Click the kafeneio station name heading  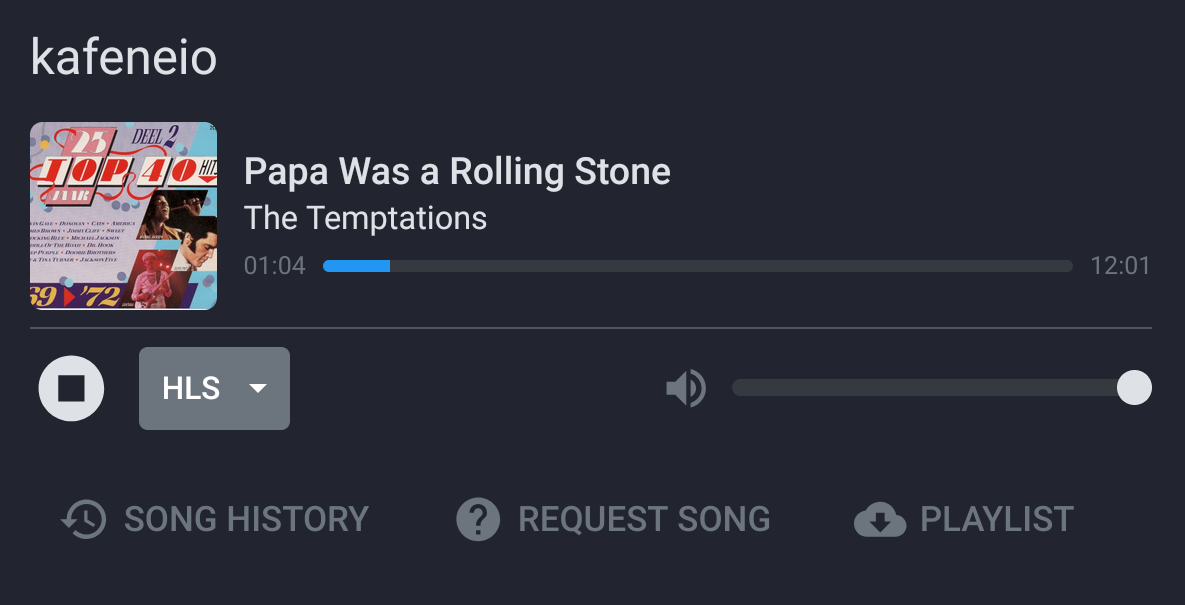pyautogui.click(x=124, y=58)
